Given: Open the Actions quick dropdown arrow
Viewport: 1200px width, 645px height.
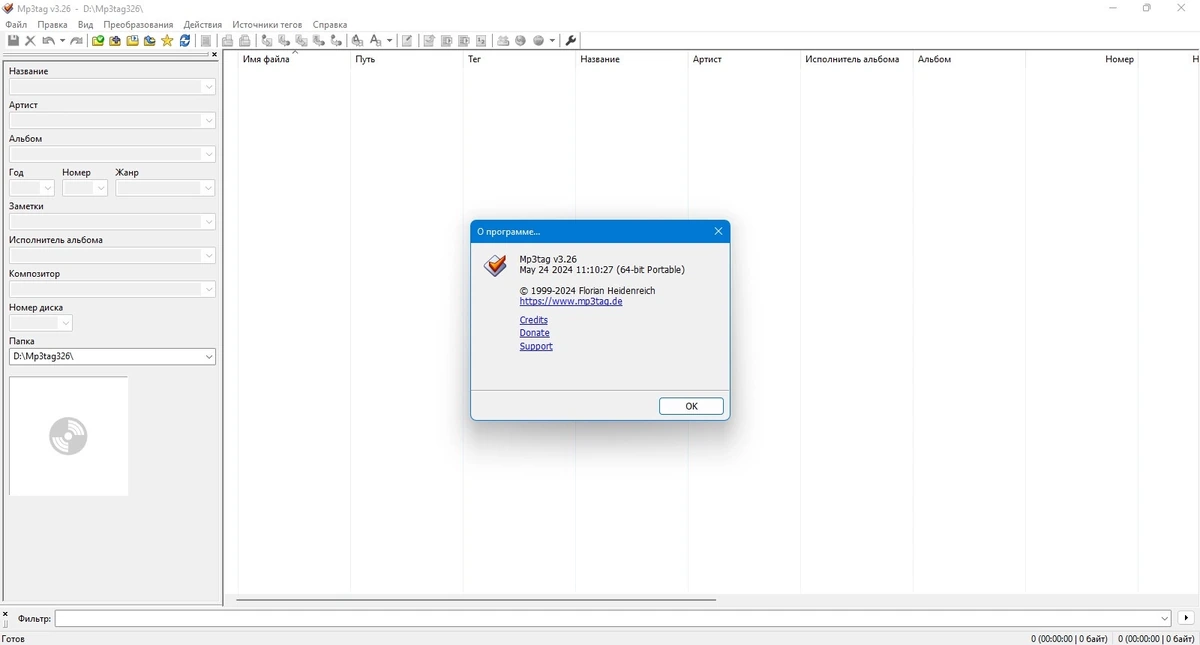Looking at the screenshot, I should [x=389, y=41].
